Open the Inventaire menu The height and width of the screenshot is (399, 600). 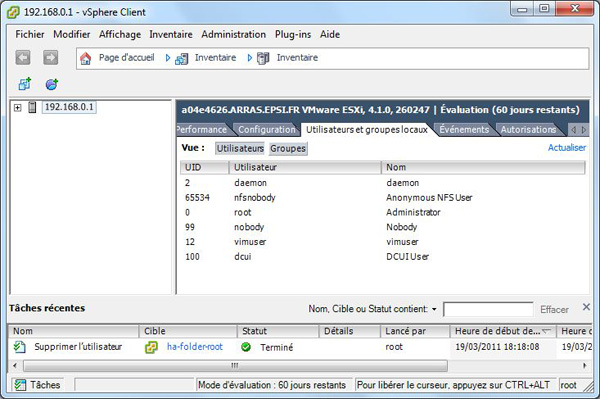[x=171, y=34]
